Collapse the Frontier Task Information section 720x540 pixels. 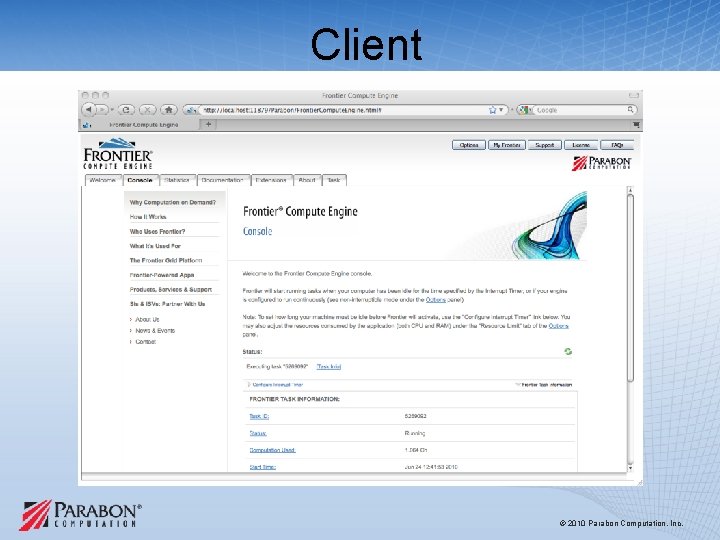point(544,385)
